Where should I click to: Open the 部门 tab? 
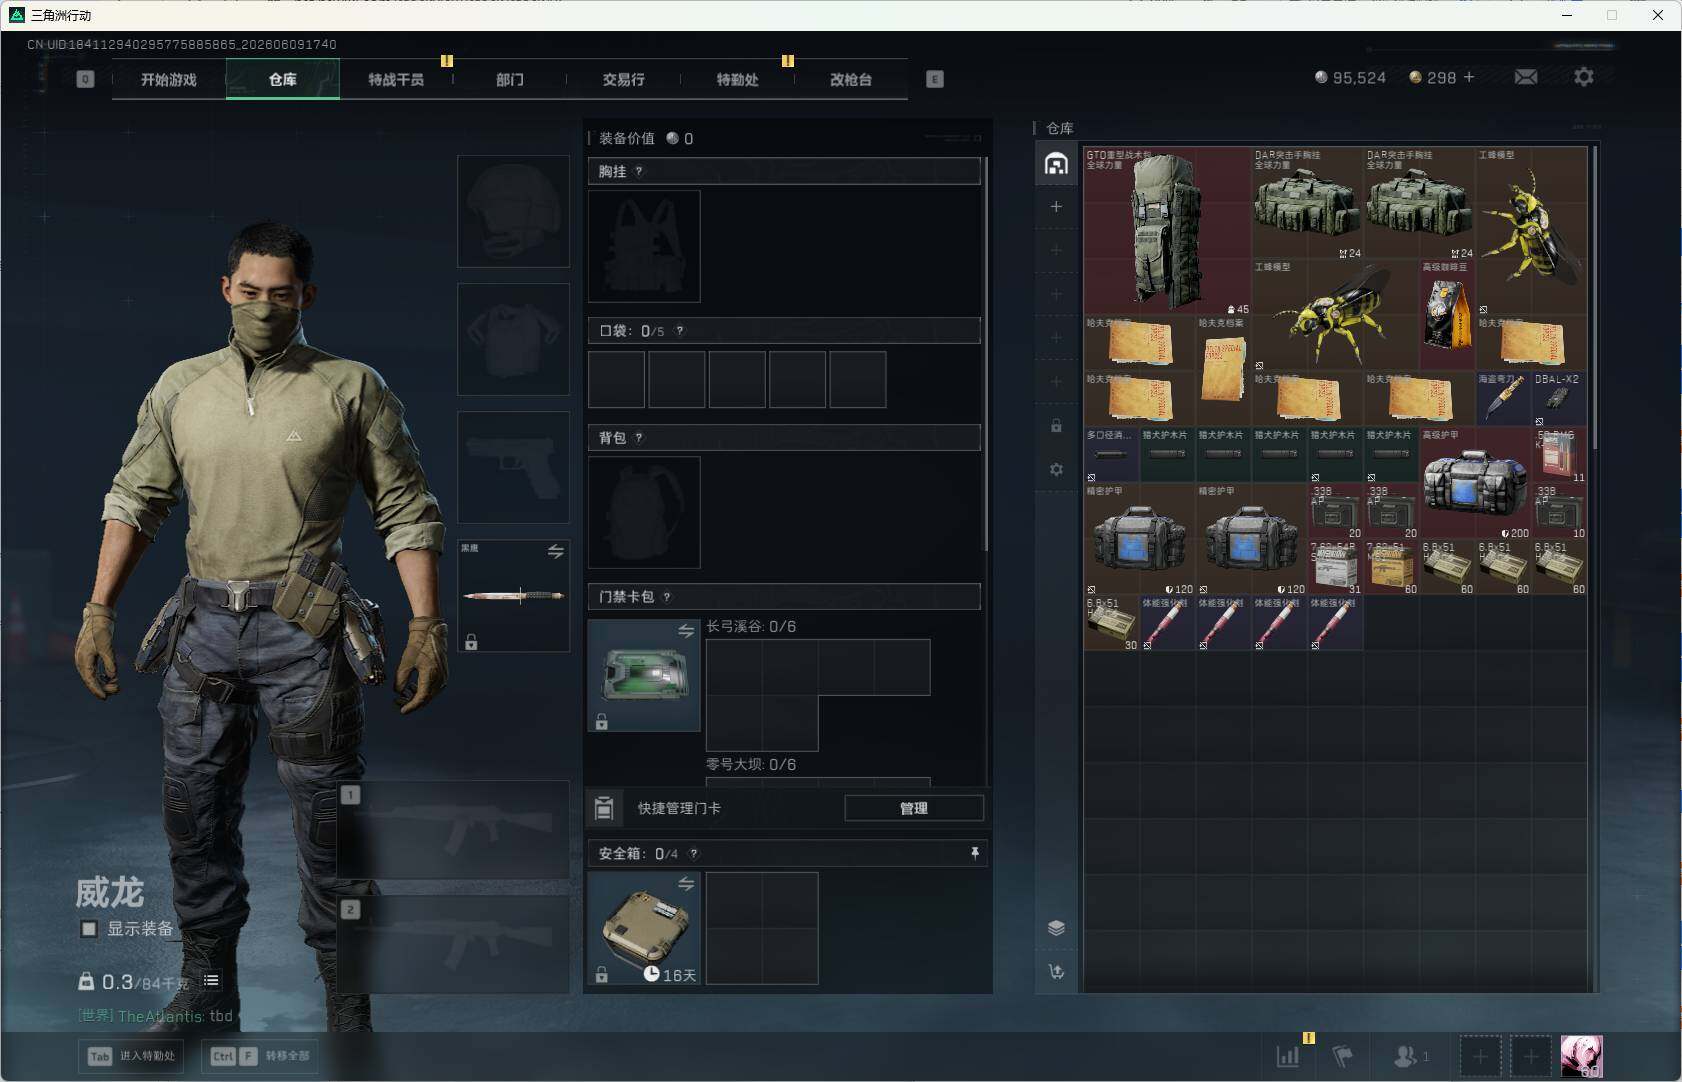point(510,79)
